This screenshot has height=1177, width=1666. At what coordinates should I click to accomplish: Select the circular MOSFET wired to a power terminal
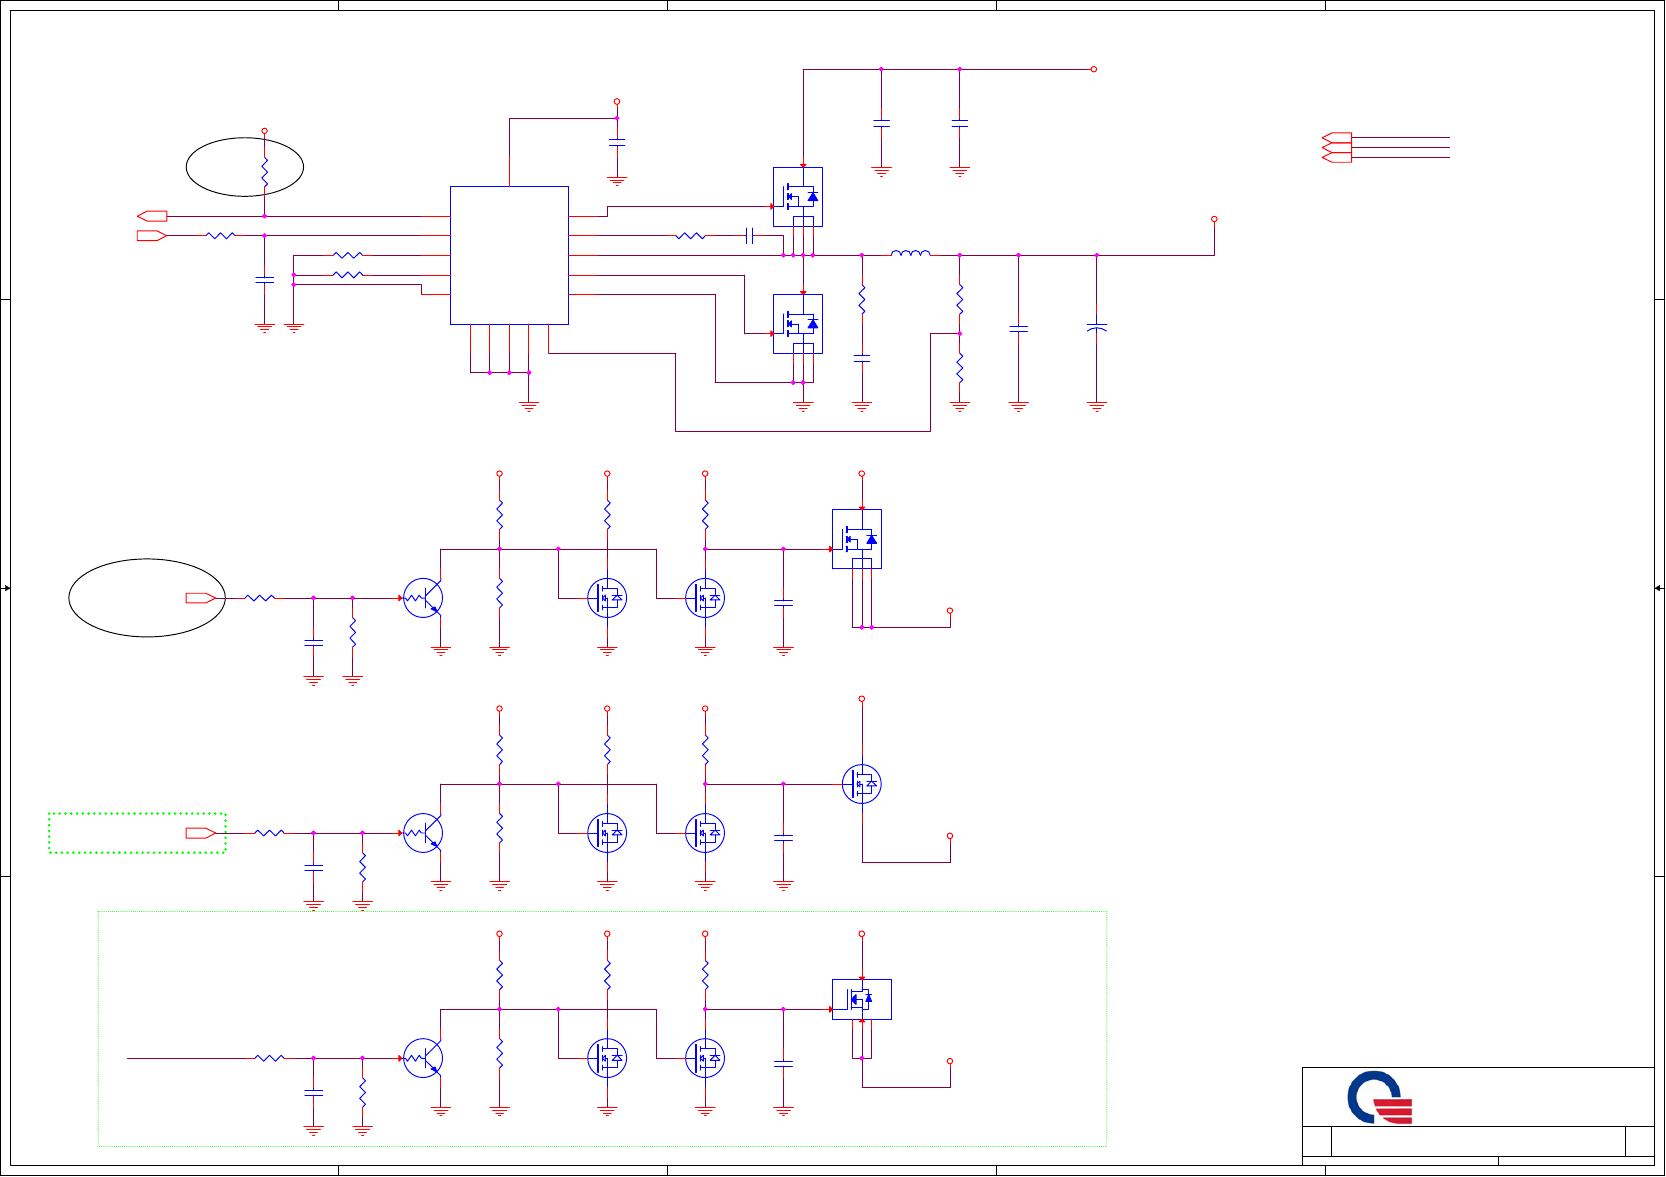coord(862,784)
